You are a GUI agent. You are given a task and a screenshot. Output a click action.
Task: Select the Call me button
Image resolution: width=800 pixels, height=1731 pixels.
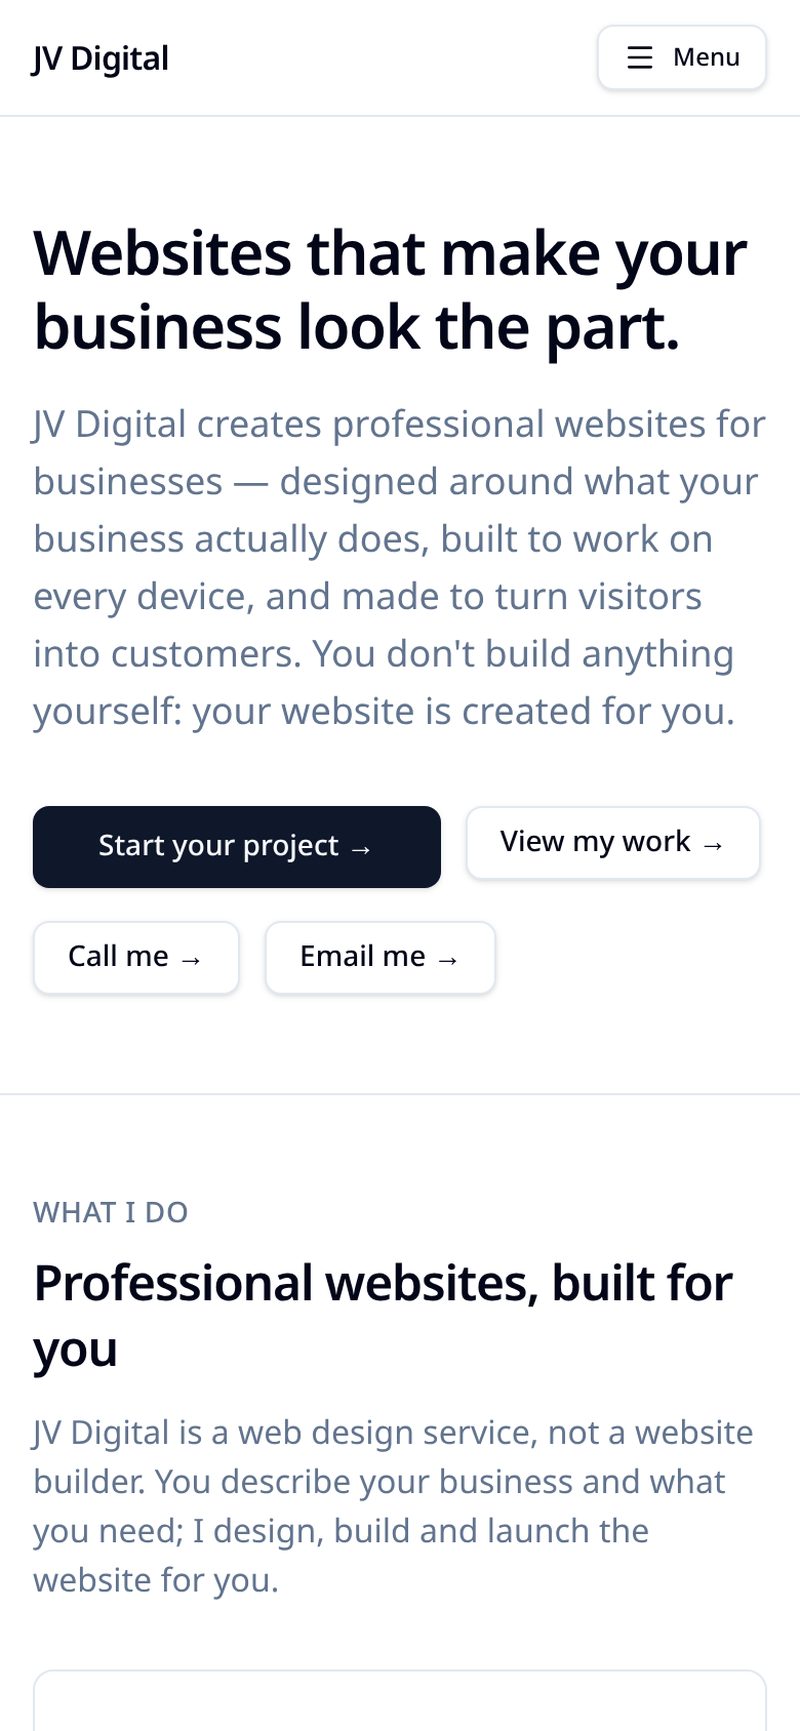coord(136,958)
